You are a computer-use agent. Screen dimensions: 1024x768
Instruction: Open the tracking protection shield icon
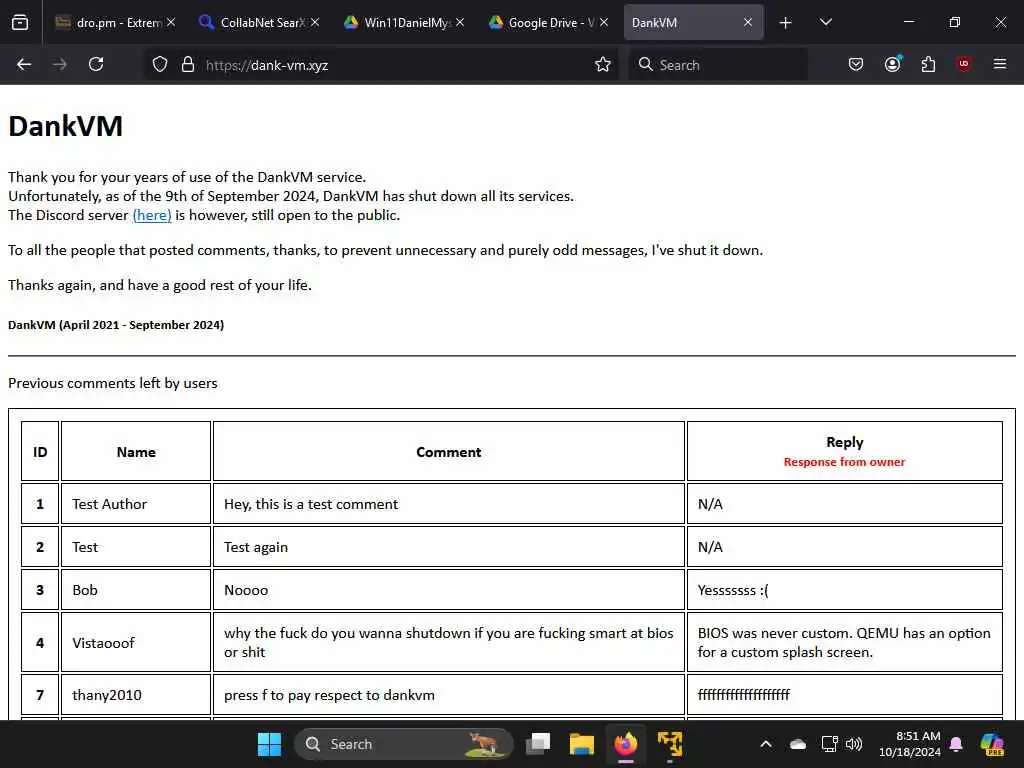click(x=160, y=65)
